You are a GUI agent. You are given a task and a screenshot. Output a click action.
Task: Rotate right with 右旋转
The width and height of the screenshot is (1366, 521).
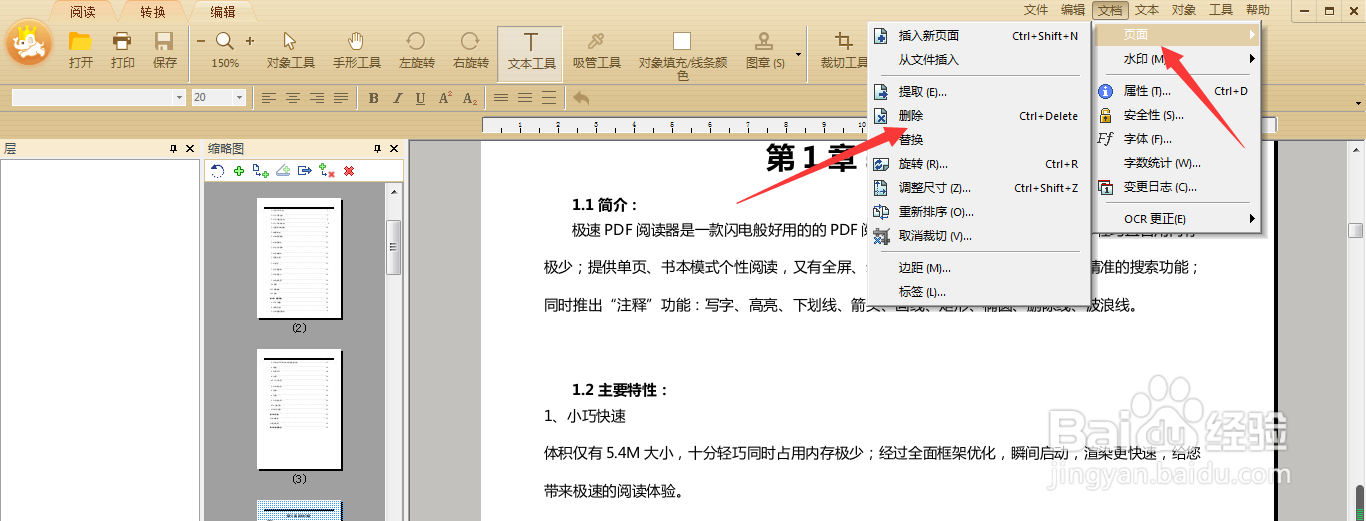point(470,49)
